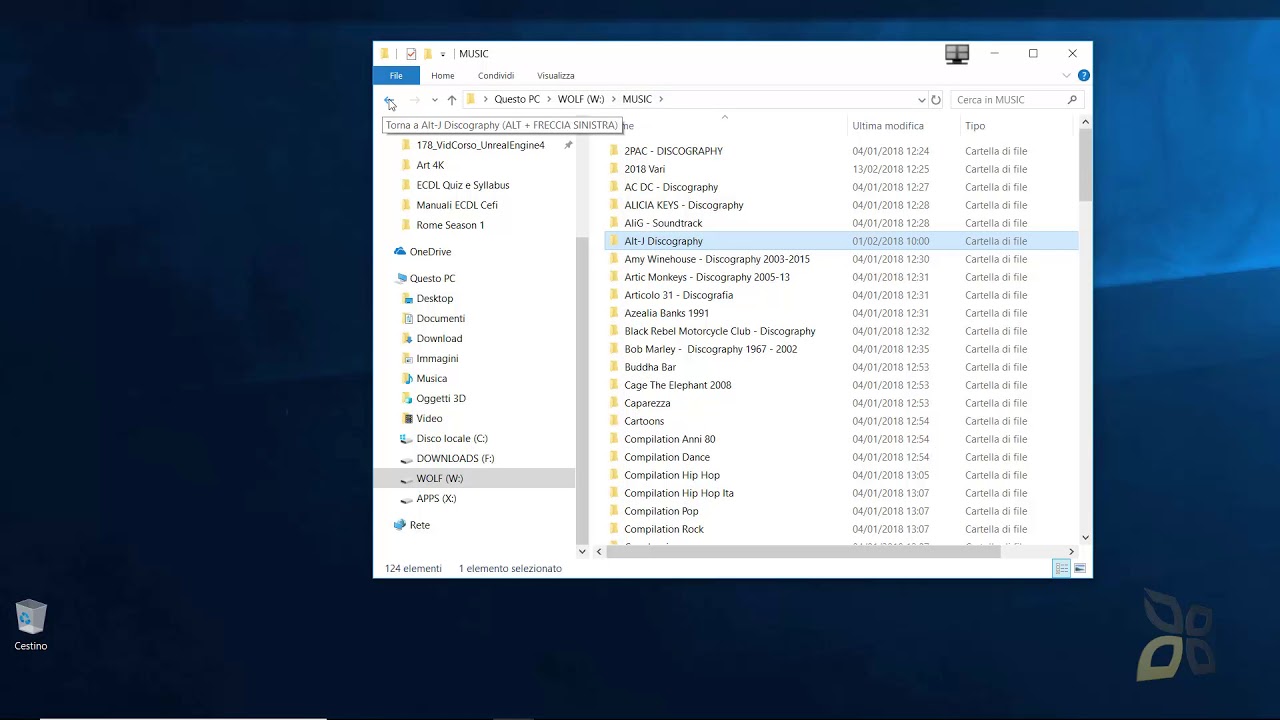Open the File ribbon tab
Viewport: 1280px width, 720px height.
click(396, 76)
